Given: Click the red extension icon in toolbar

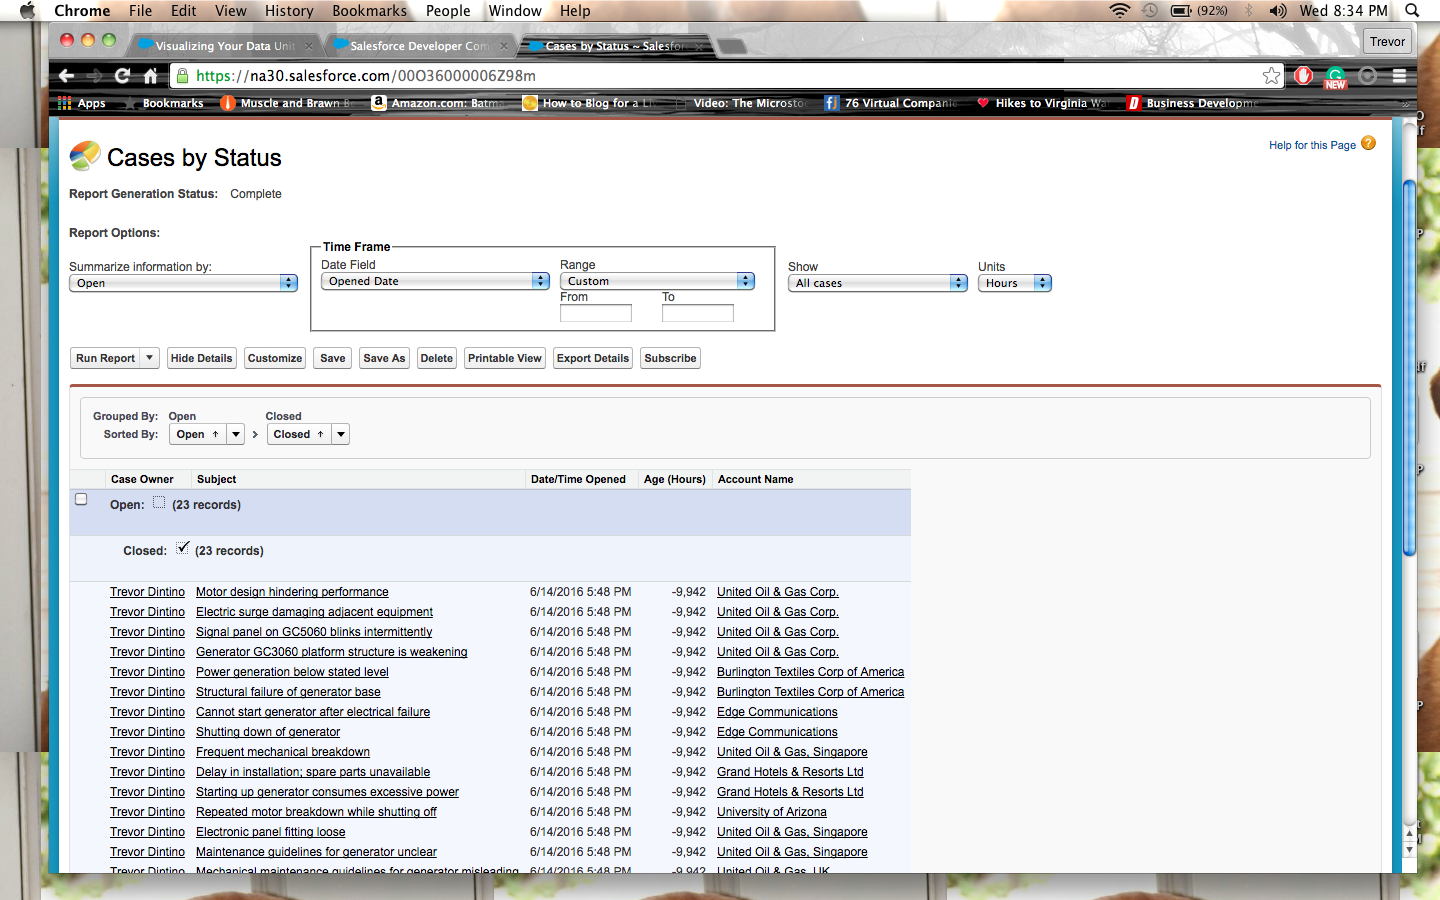Looking at the screenshot, I should 1303,75.
